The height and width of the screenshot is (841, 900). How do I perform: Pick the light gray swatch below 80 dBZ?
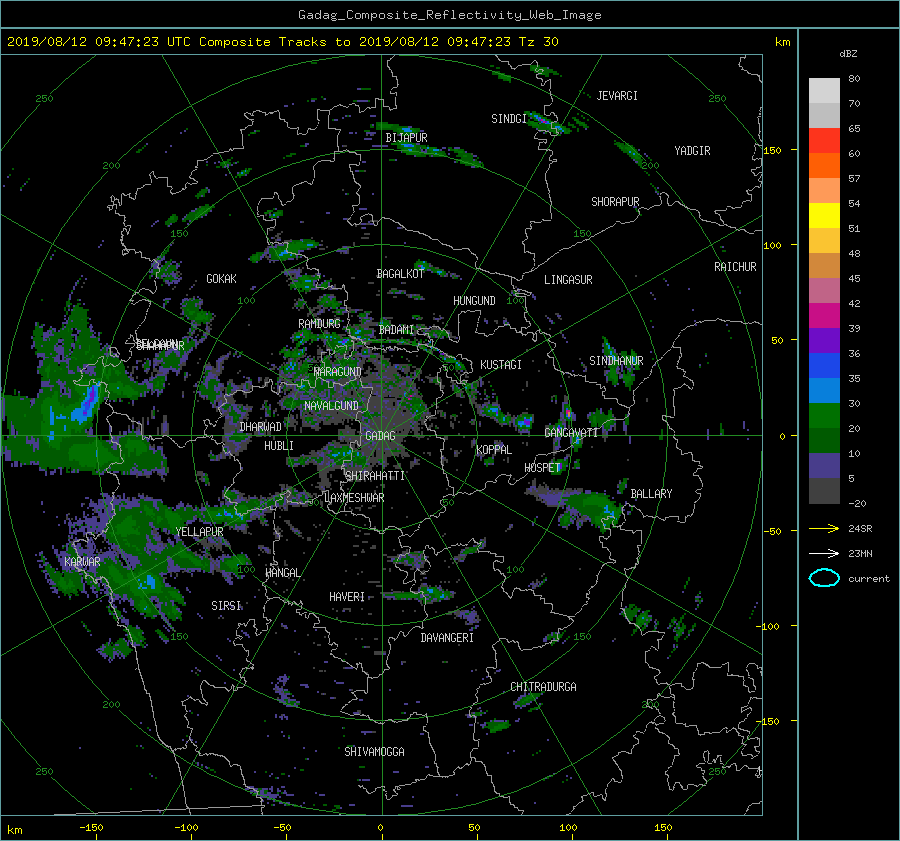(x=824, y=91)
